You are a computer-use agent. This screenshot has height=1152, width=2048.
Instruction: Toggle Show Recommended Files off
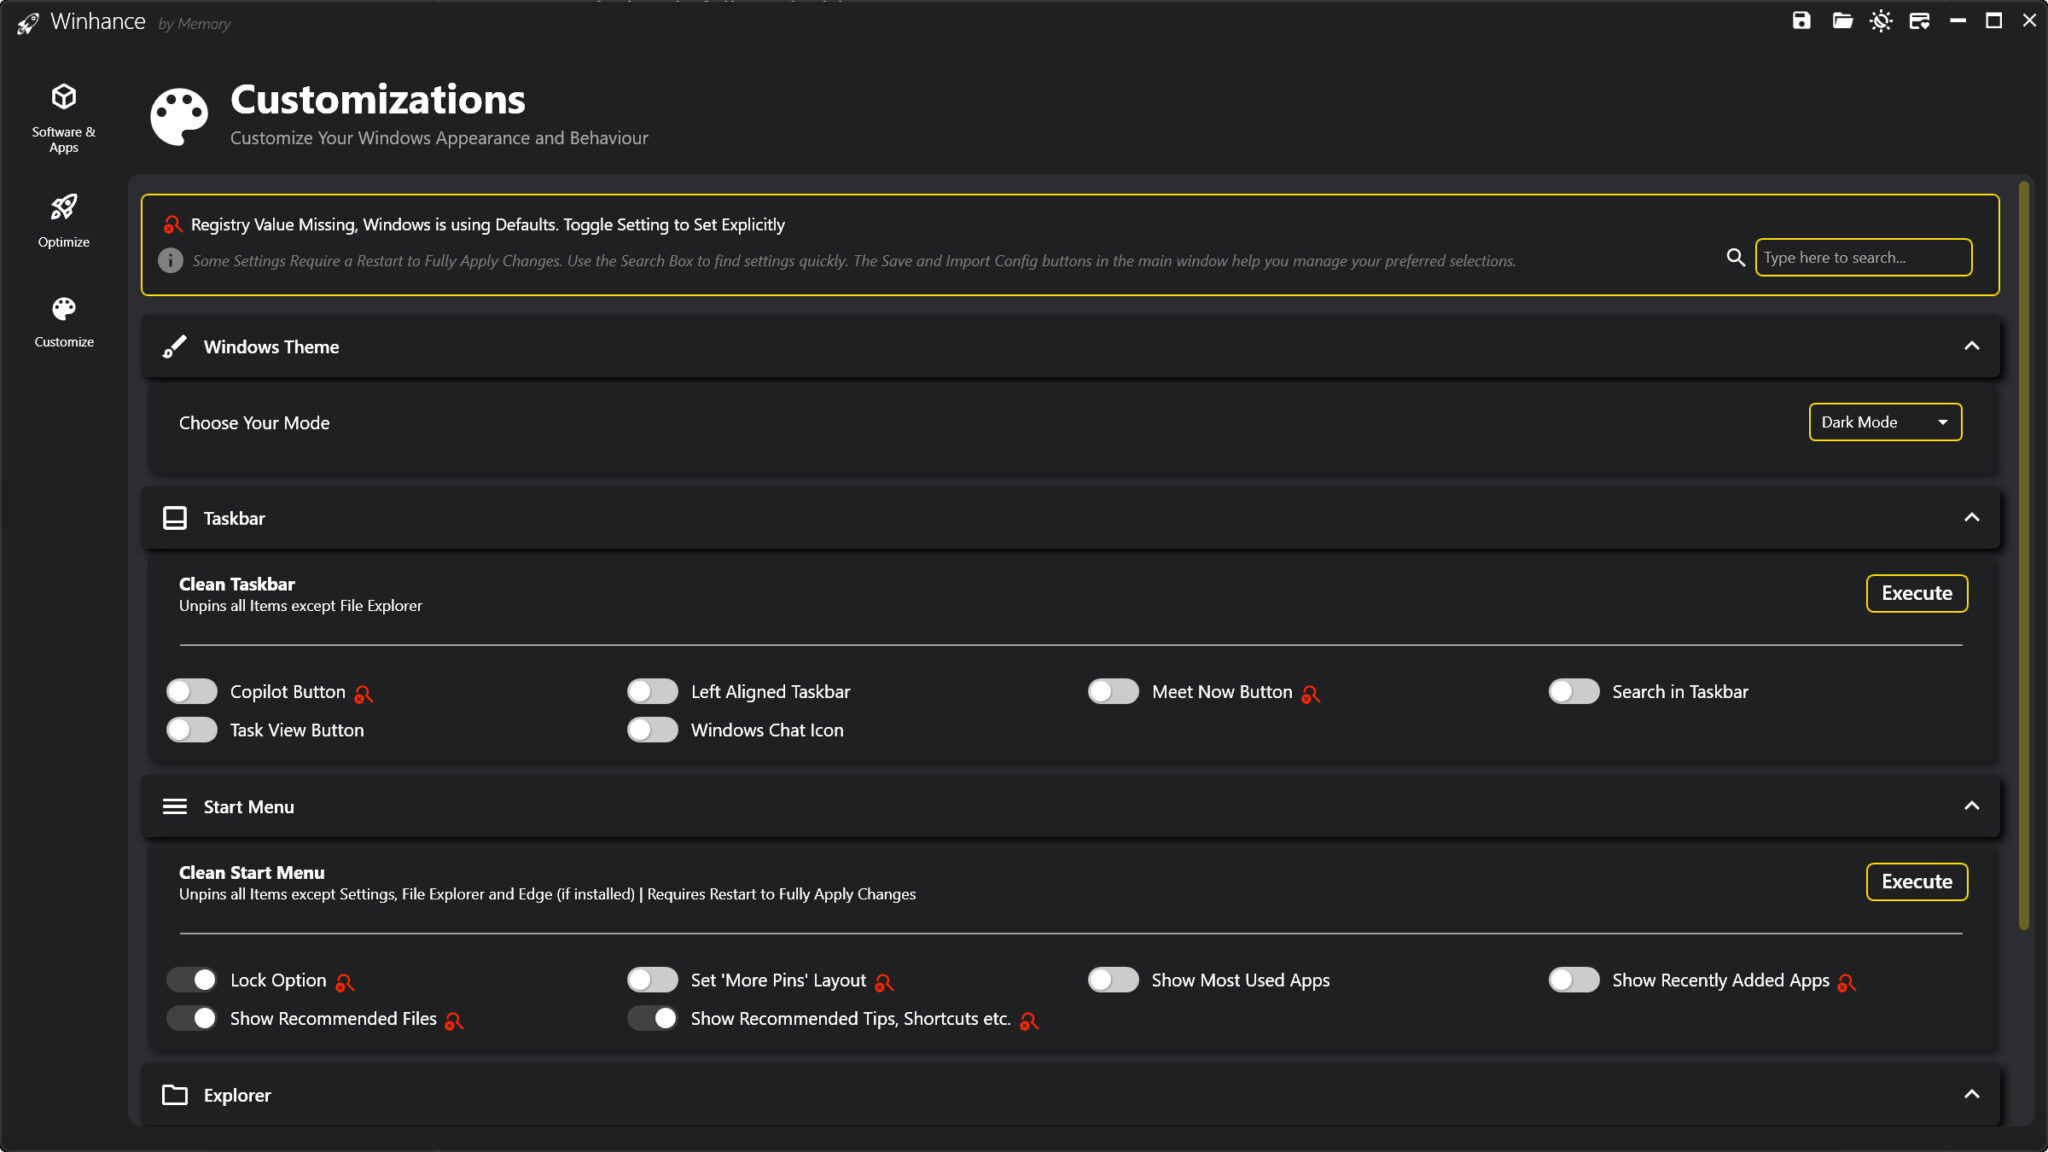(191, 1018)
